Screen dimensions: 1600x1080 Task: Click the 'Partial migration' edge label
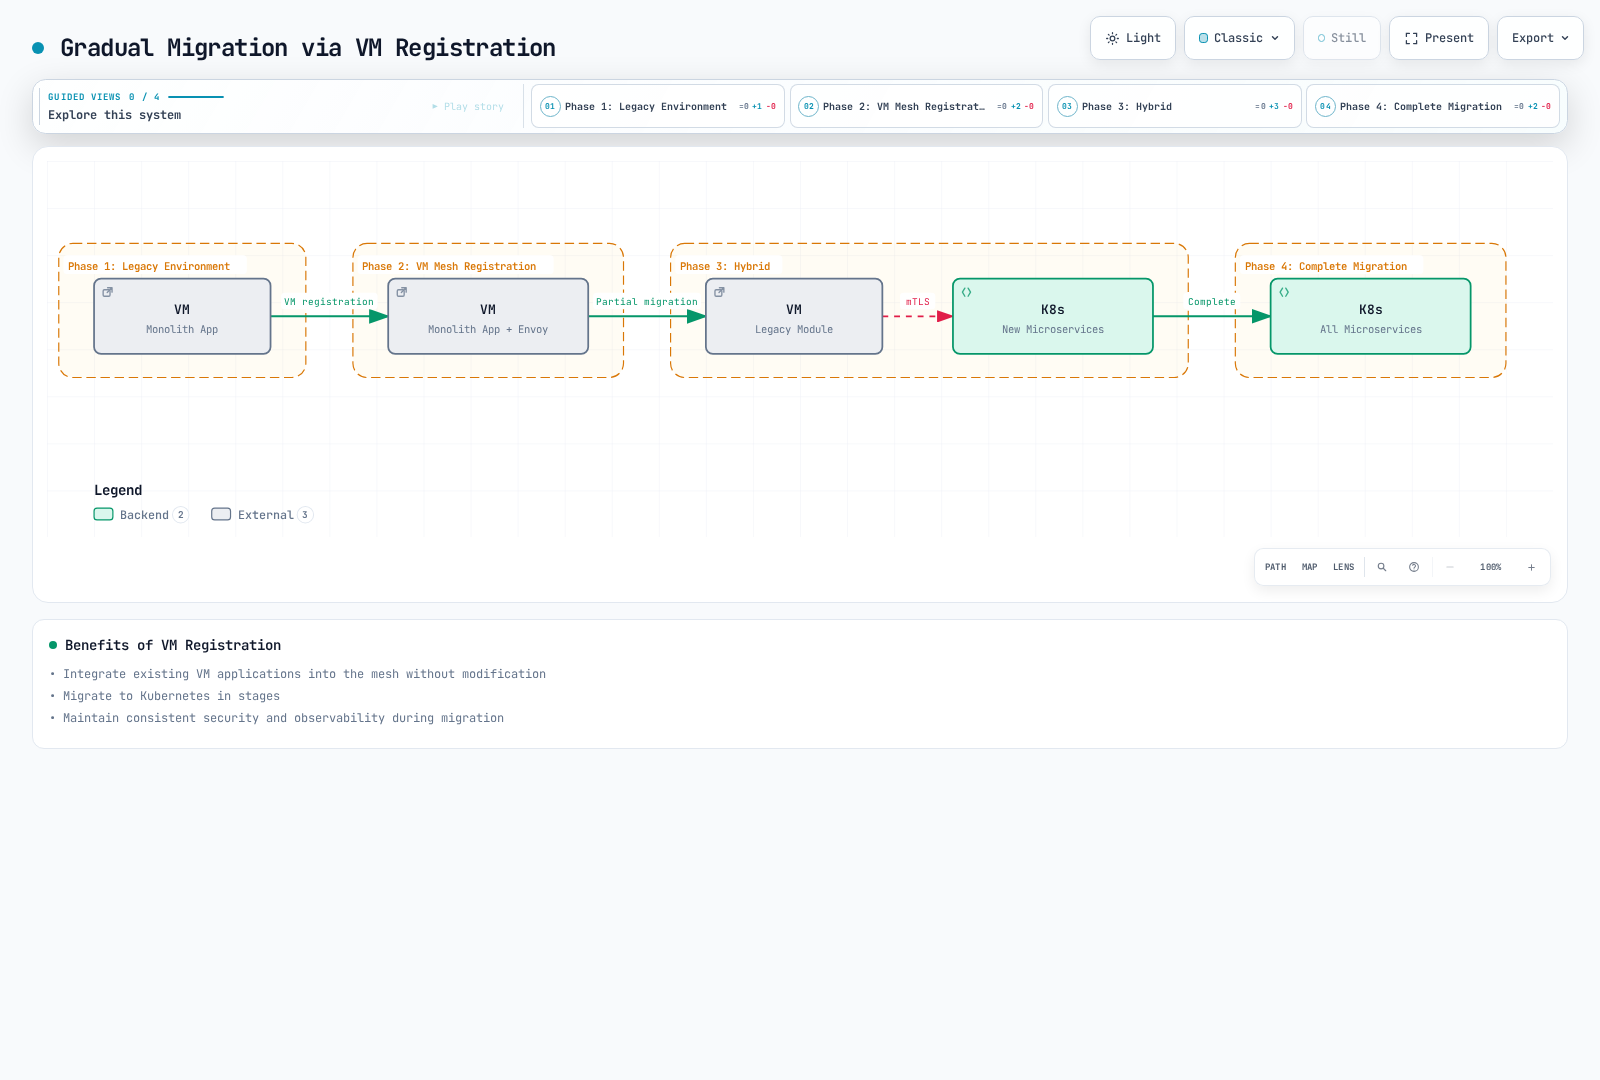647,302
